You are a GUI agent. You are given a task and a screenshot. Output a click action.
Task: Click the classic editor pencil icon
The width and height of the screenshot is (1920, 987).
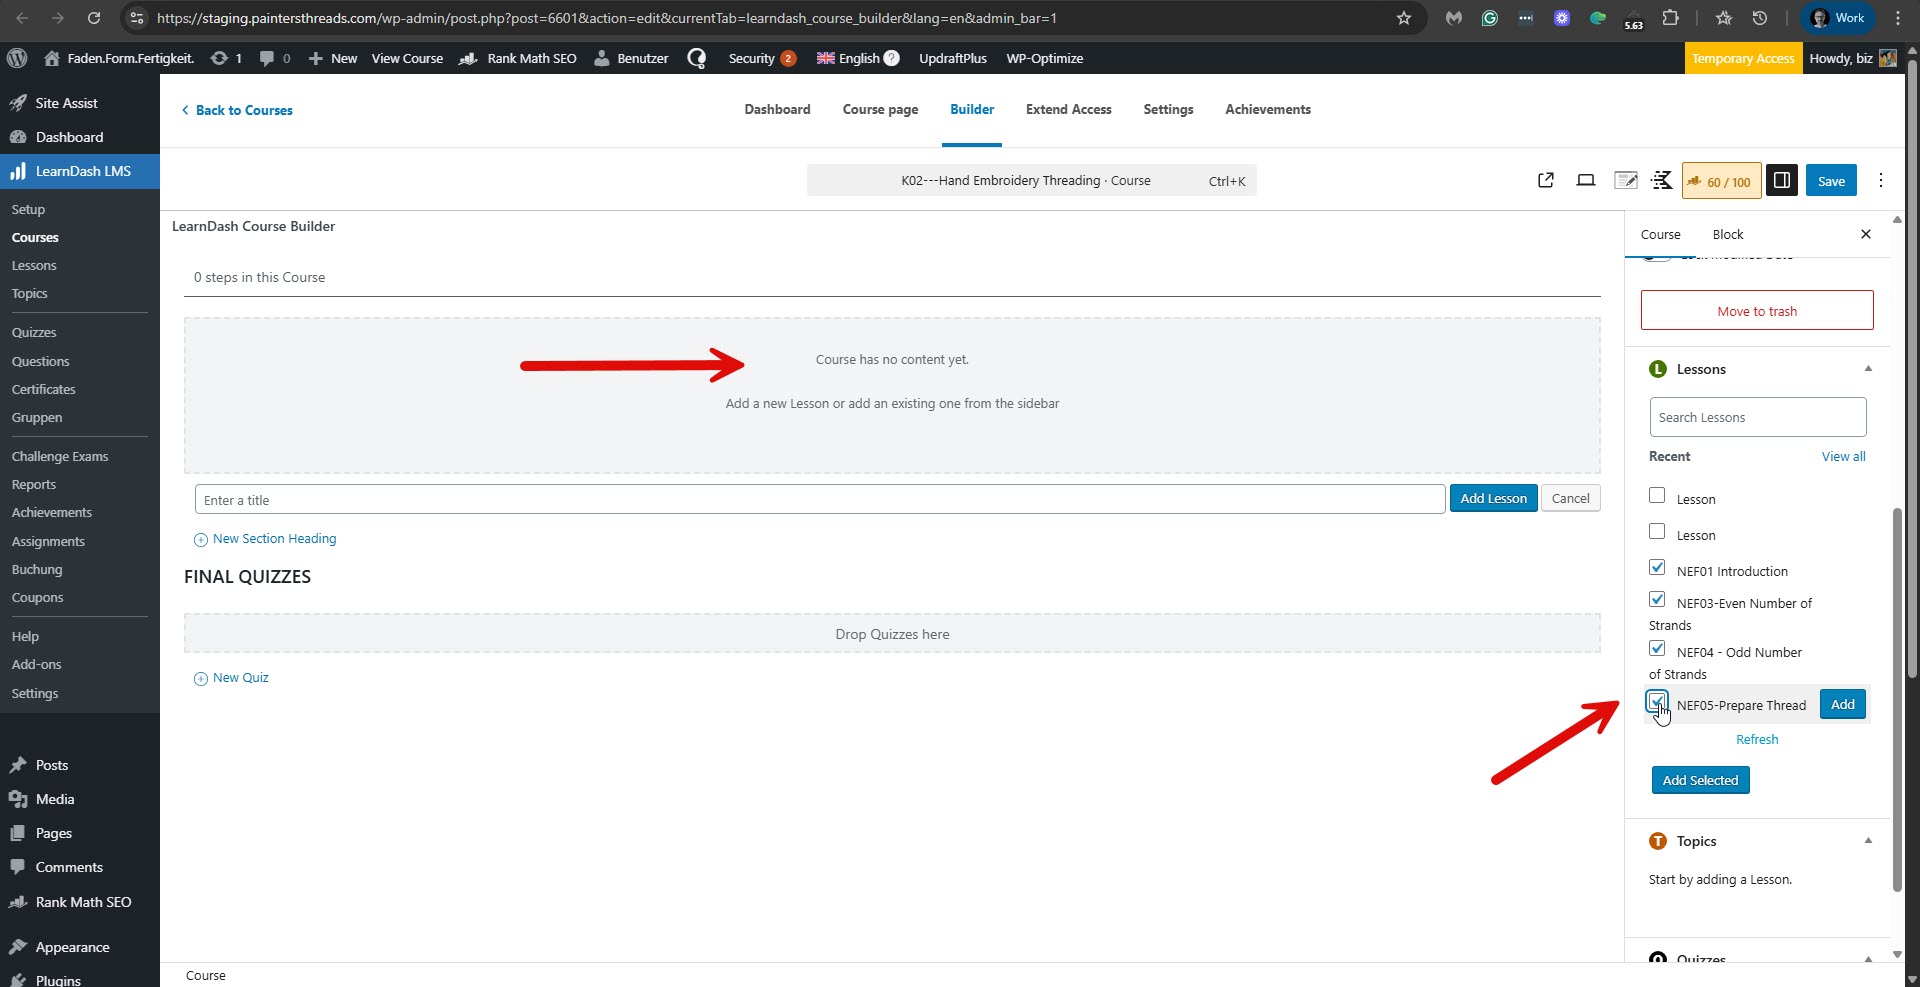tap(1625, 181)
